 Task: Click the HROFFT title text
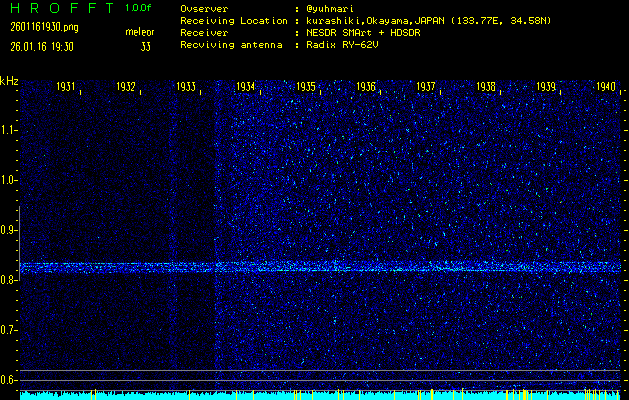[63, 8]
